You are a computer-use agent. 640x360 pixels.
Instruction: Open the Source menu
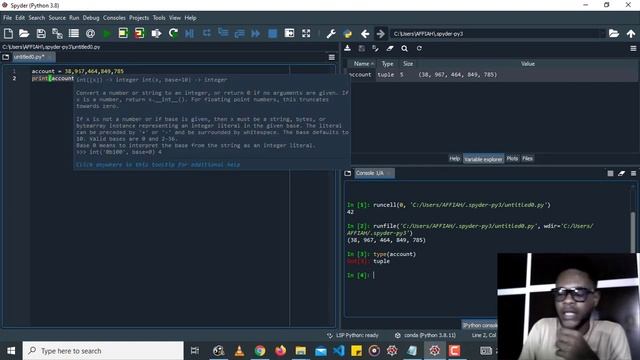pyautogui.click(x=57, y=18)
